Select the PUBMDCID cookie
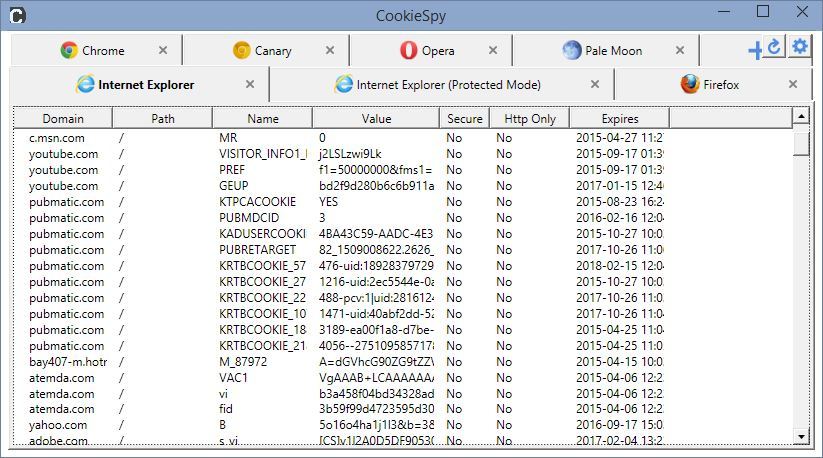 pos(249,218)
